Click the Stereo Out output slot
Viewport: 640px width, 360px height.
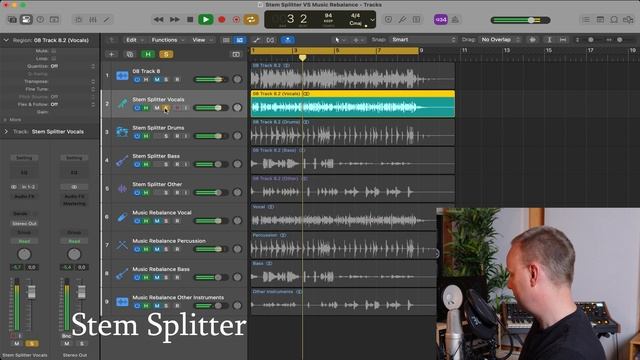pos(24,224)
